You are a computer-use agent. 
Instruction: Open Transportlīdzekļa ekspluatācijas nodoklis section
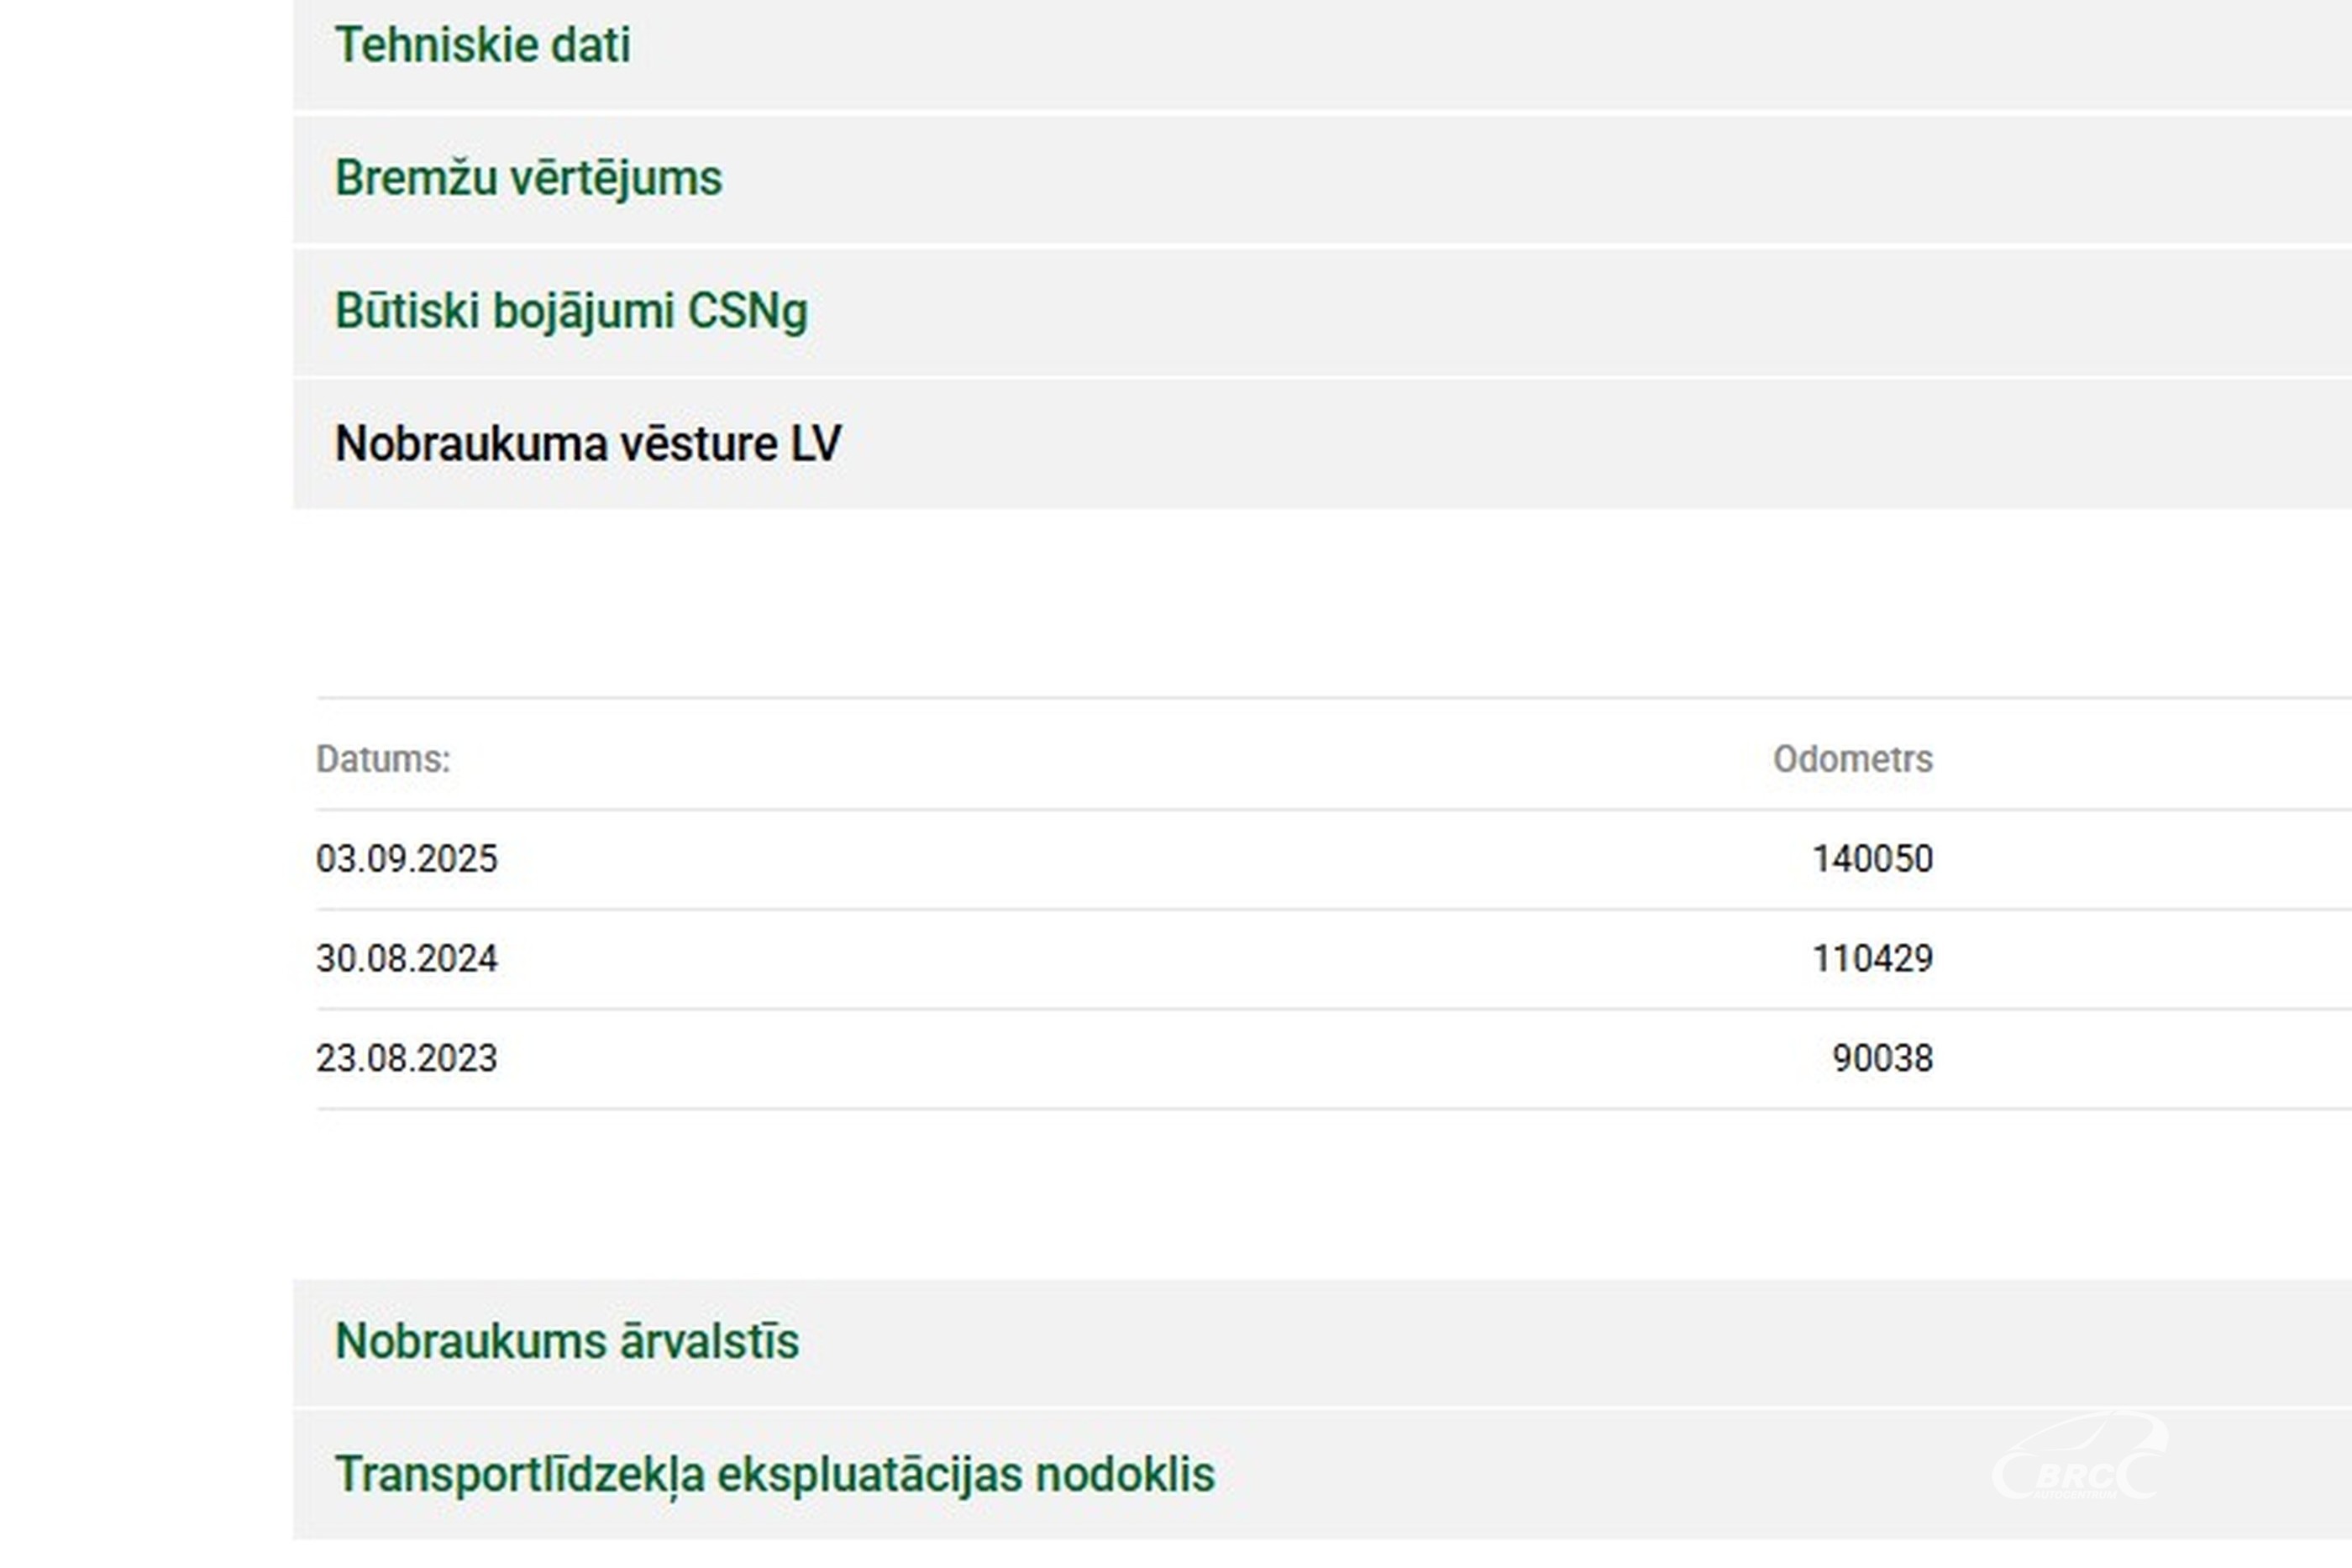pos(774,1475)
